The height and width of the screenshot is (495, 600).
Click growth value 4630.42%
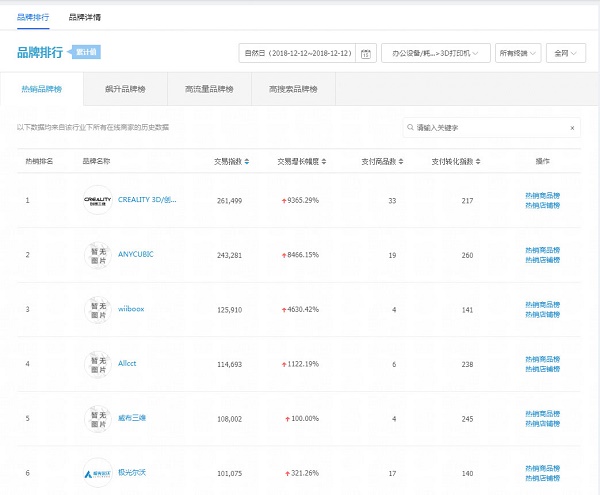tap(303, 309)
